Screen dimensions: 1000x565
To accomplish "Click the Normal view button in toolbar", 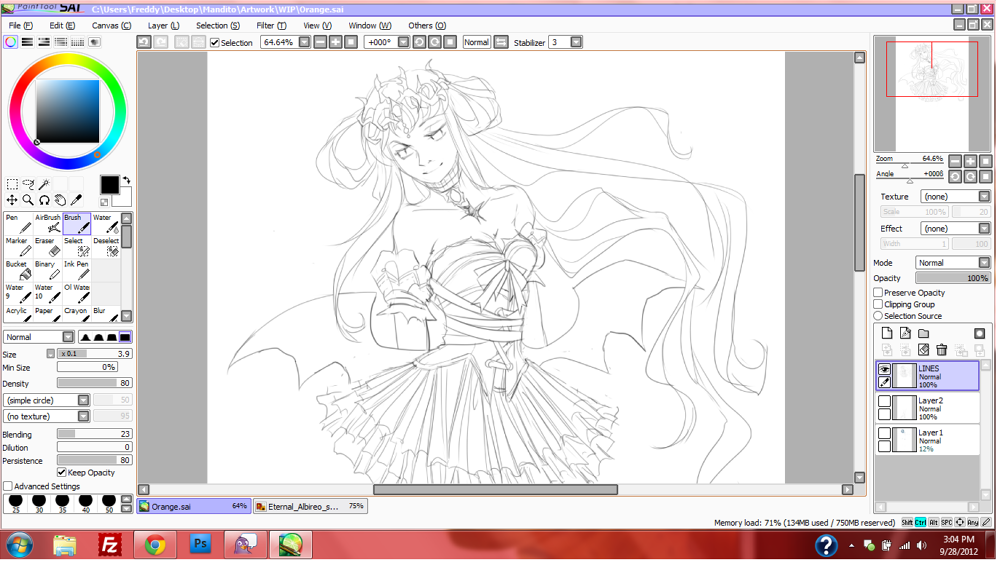I will click(478, 43).
